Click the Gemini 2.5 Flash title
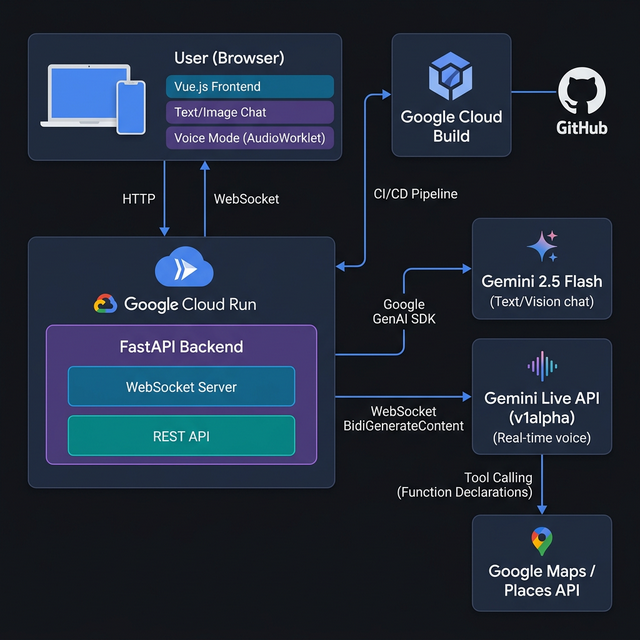This screenshot has height=640, width=640. tap(542, 281)
